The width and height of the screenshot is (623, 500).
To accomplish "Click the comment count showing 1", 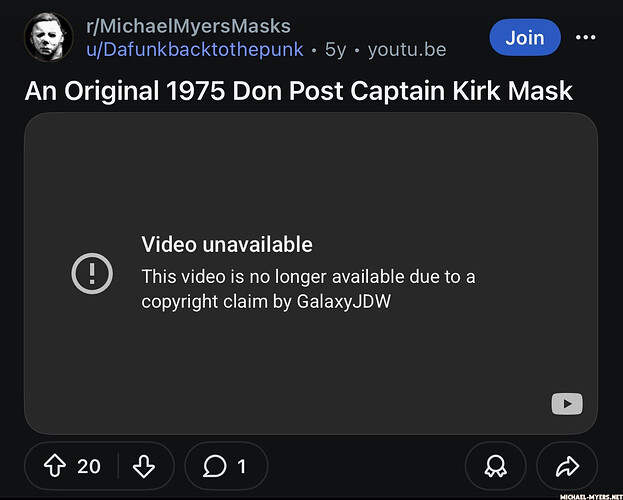I will click(242, 466).
